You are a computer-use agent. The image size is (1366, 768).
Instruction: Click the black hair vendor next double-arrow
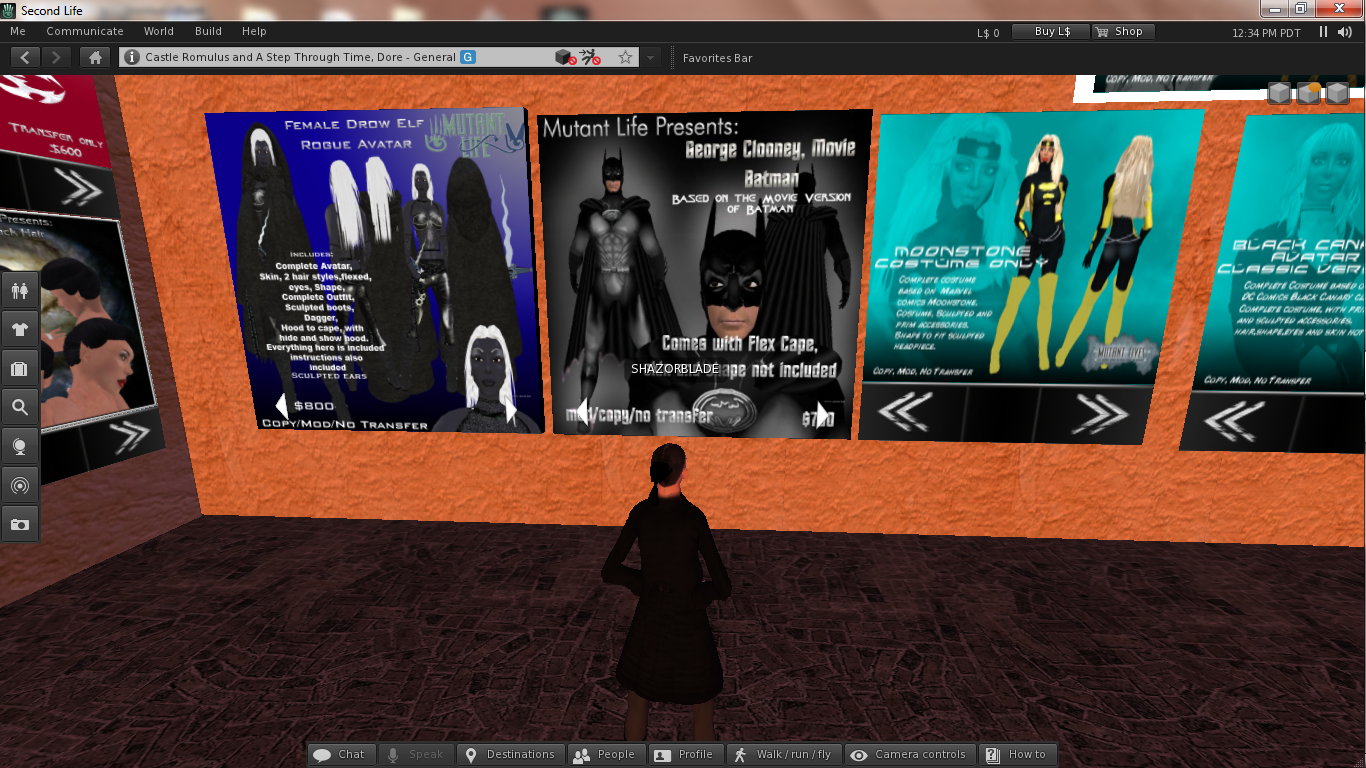[x=128, y=434]
